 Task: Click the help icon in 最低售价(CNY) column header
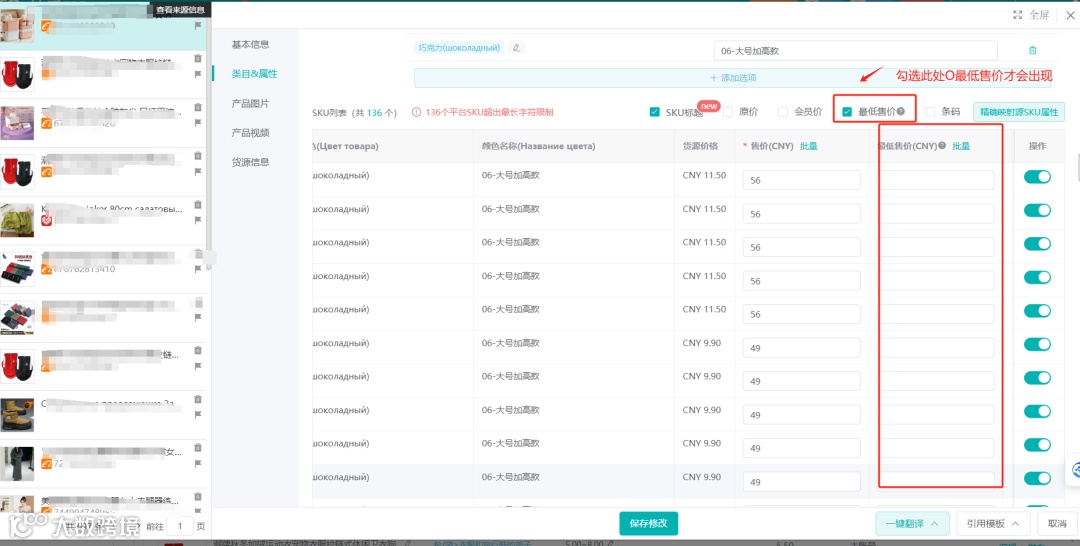point(942,146)
